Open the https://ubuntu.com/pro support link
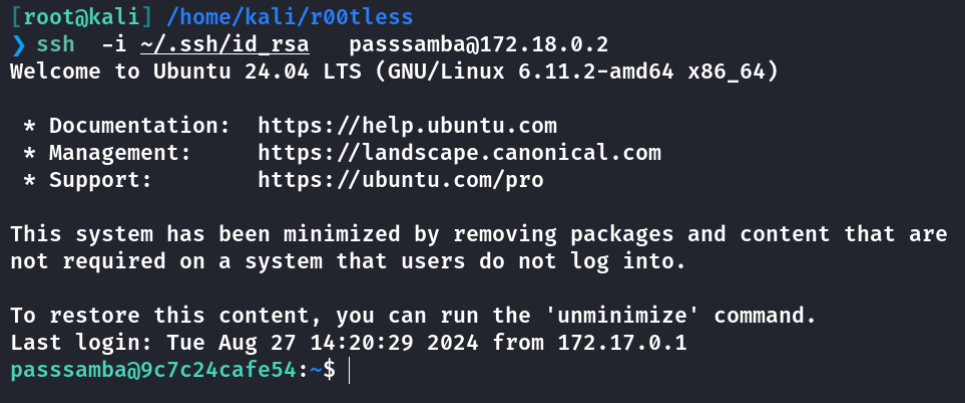 (401, 180)
